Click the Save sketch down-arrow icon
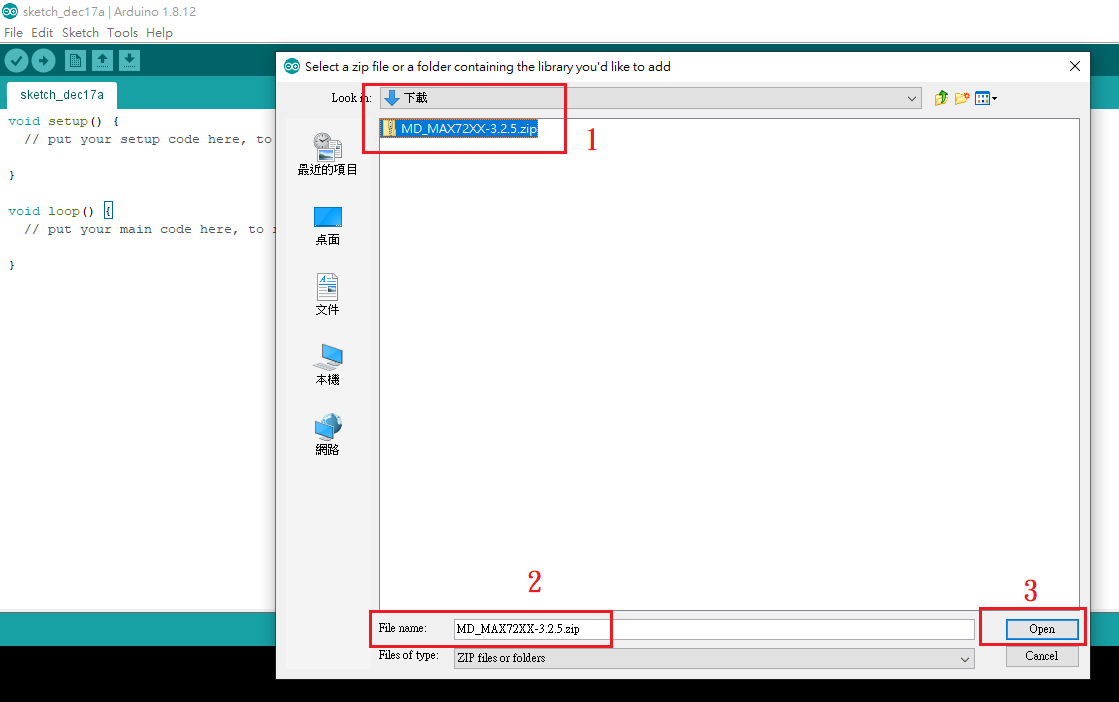Image resolution: width=1119 pixels, height=702 pixels. 129,61
